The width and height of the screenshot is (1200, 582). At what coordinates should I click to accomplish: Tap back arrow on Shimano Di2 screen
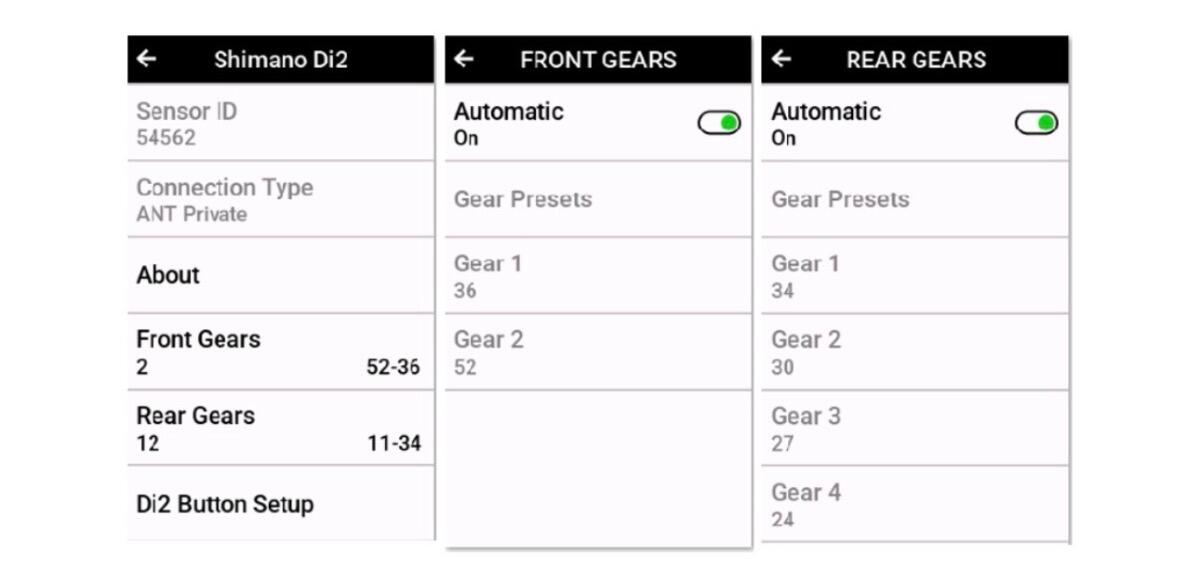pos(147,59)
